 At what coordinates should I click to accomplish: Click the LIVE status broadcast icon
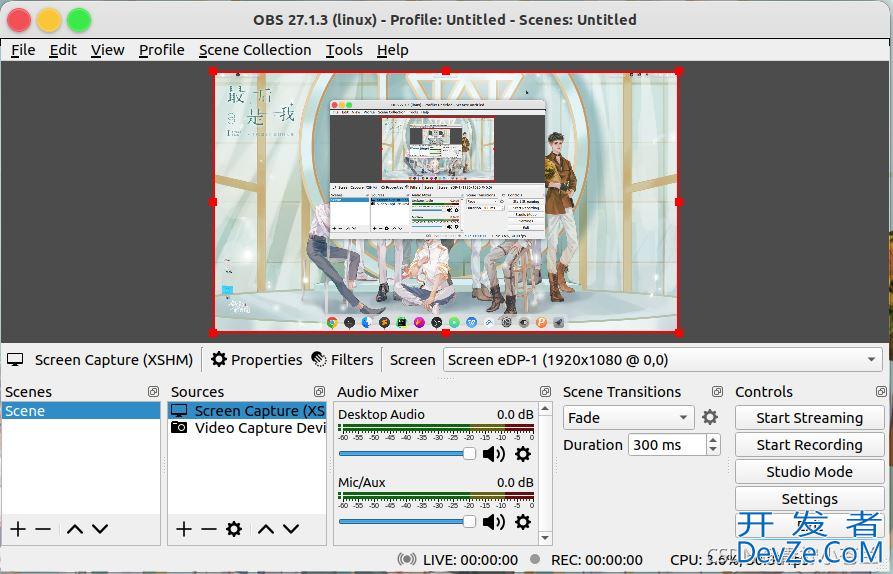coord(407,559)
